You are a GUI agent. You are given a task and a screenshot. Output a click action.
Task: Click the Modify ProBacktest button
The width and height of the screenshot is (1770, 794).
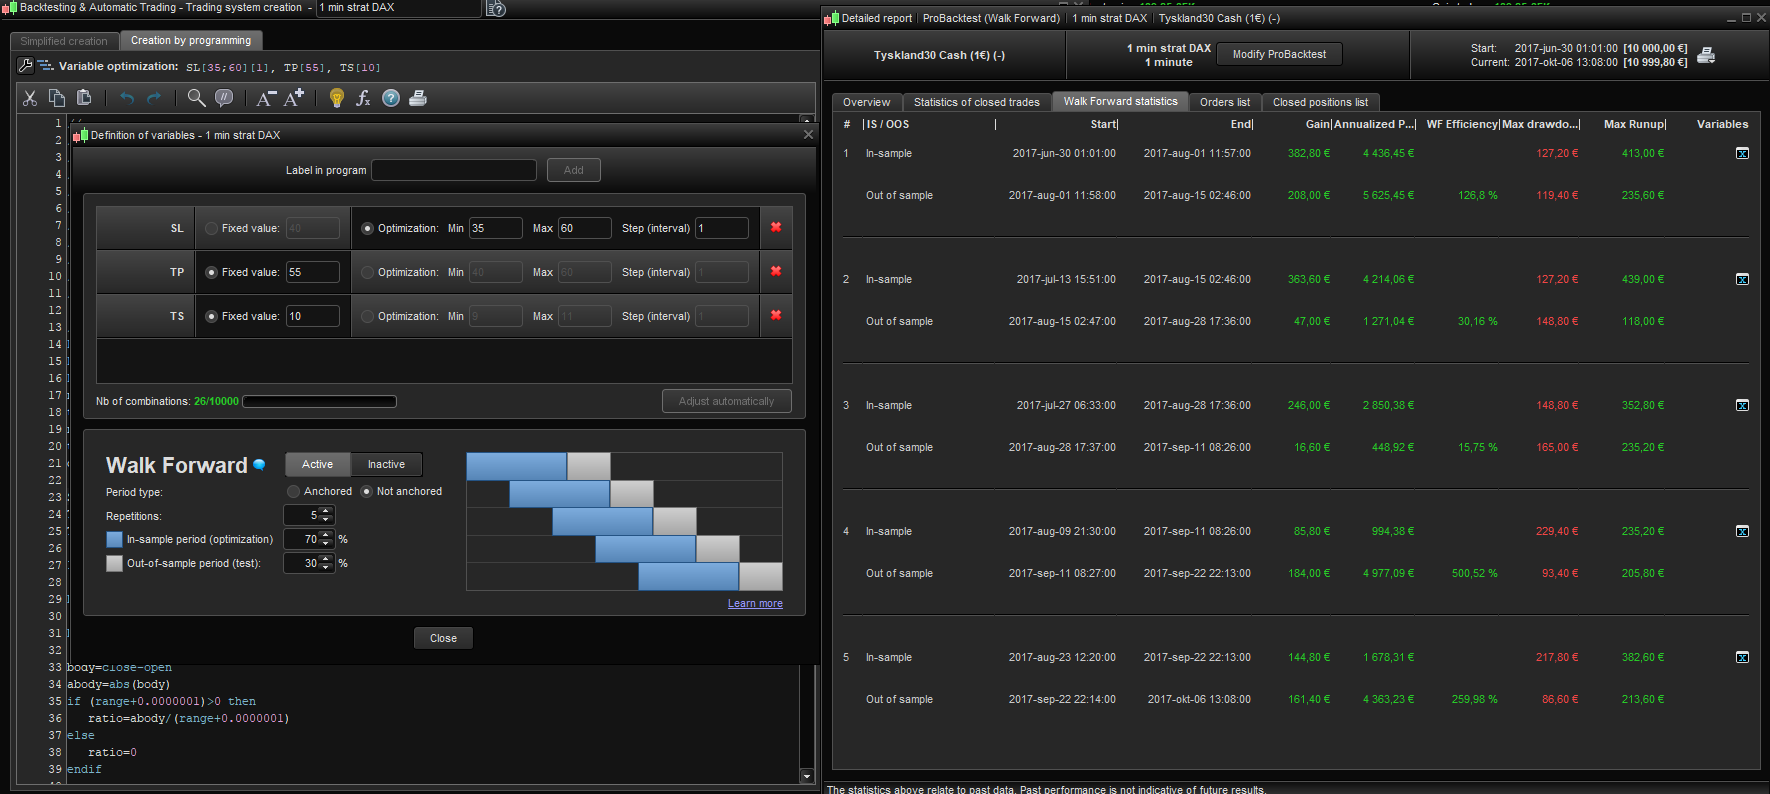(1279, 54)
